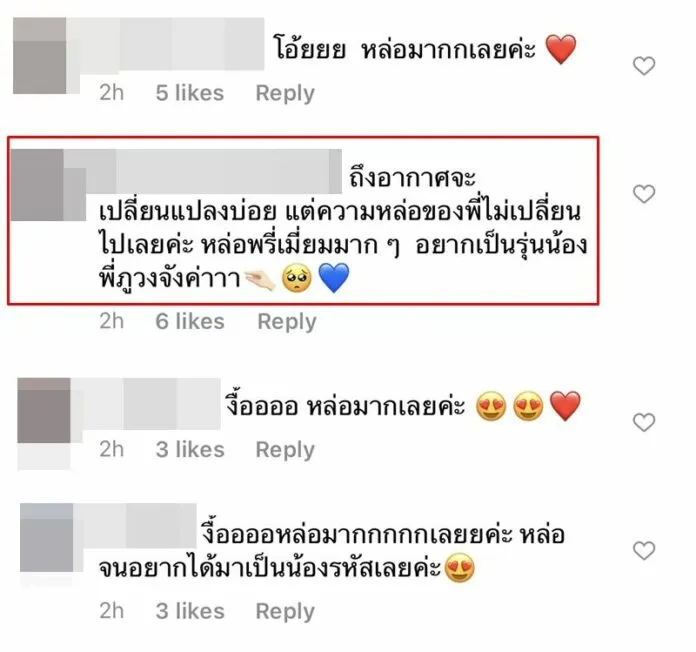Click blurred username of third comment
The image size is (696, 652).
[146, 404]
